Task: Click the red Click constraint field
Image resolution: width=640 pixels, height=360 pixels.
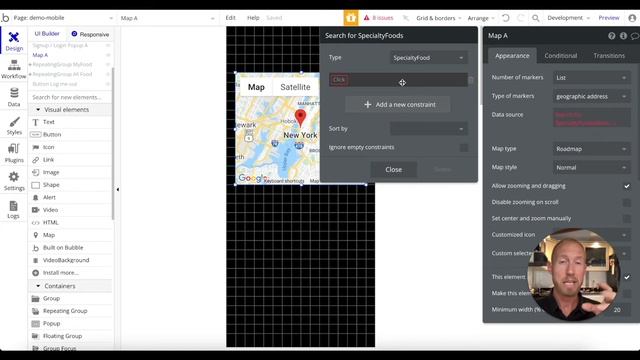Action: pyautogui.click(x=339, y=80)
